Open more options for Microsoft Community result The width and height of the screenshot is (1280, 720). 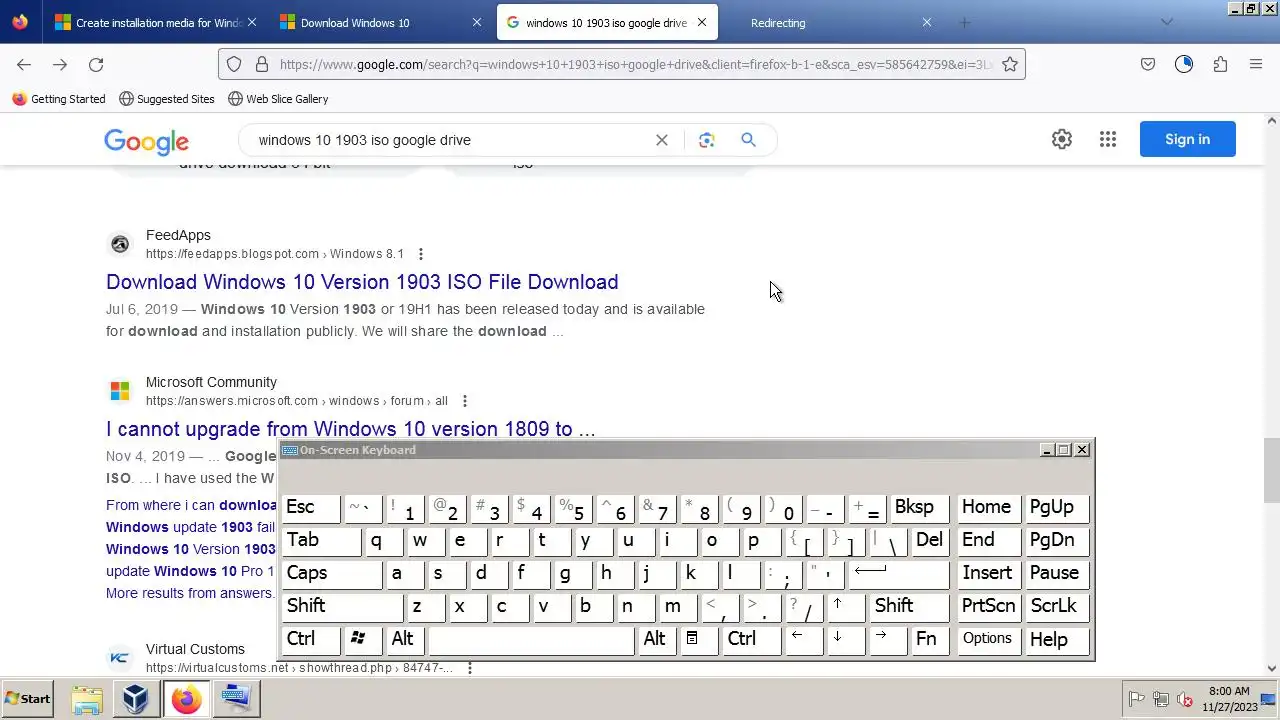coord(464,401)
